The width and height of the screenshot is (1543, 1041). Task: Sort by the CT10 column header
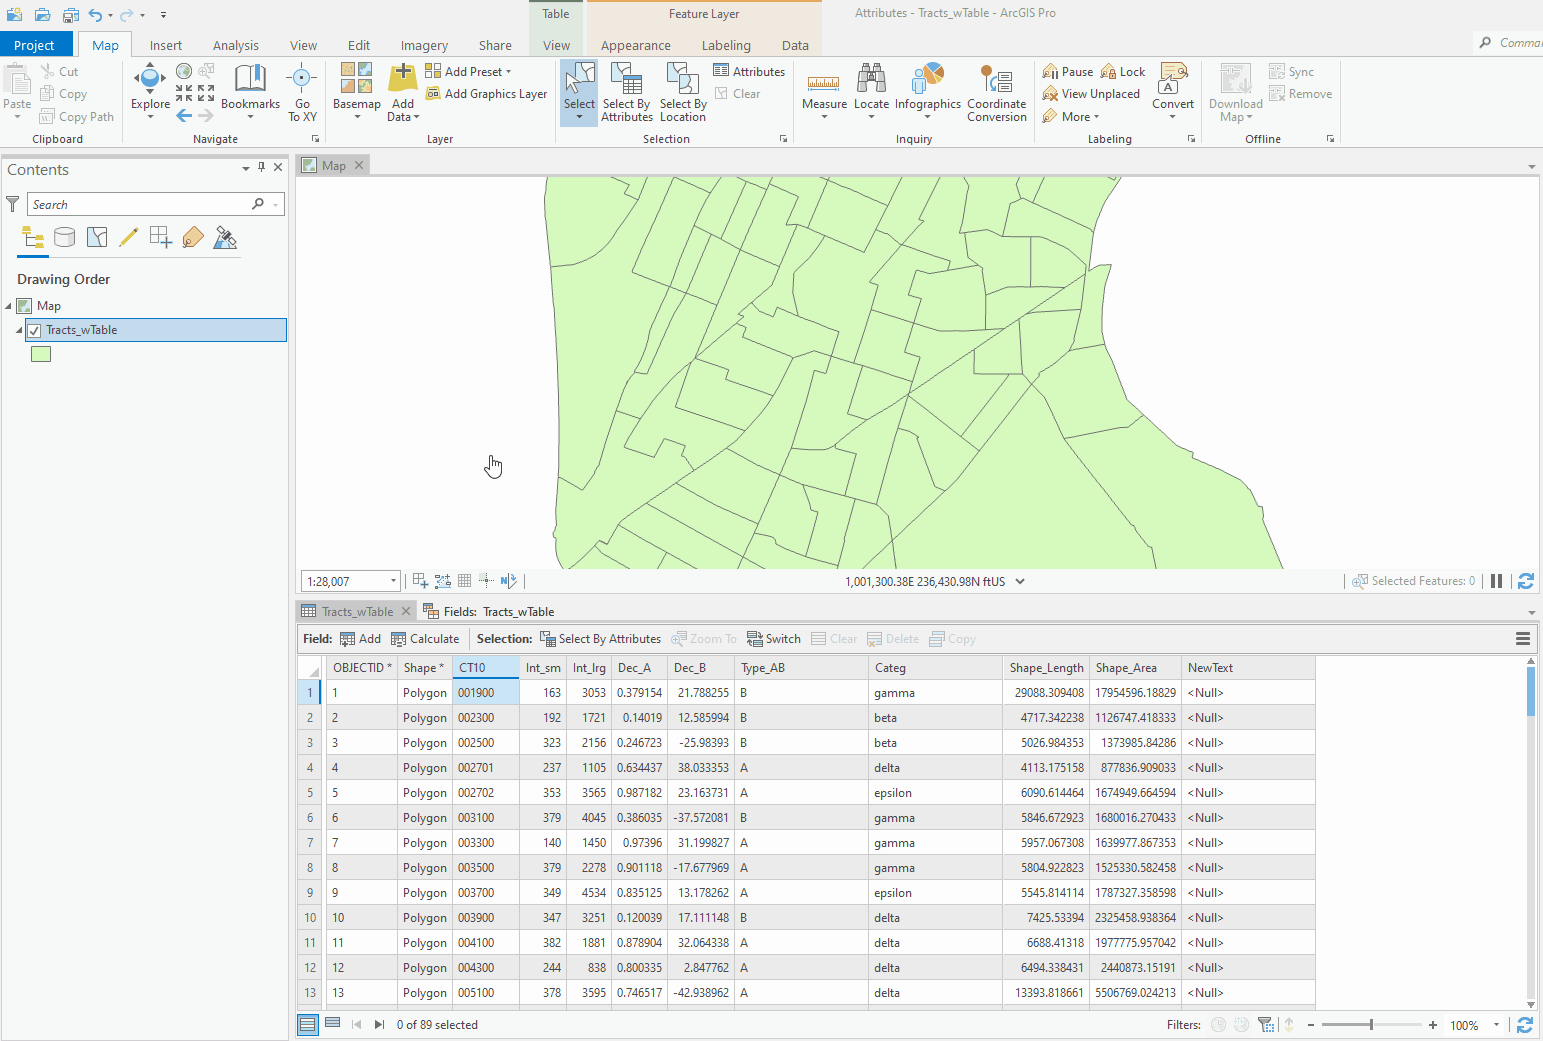coord(486,668)
